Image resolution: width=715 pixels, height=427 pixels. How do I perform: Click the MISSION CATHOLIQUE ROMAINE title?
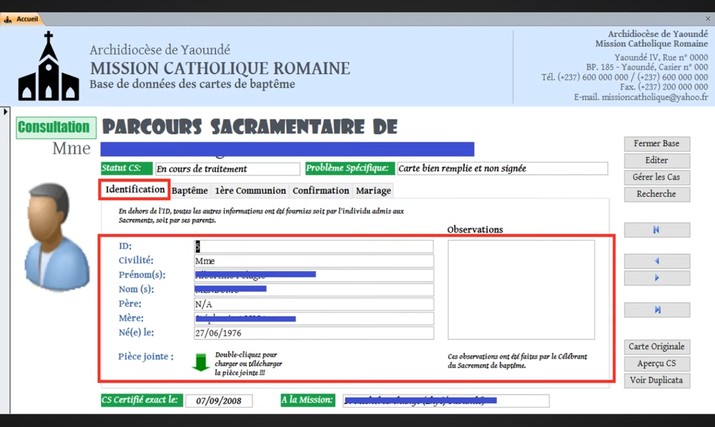tap(220, 68)
